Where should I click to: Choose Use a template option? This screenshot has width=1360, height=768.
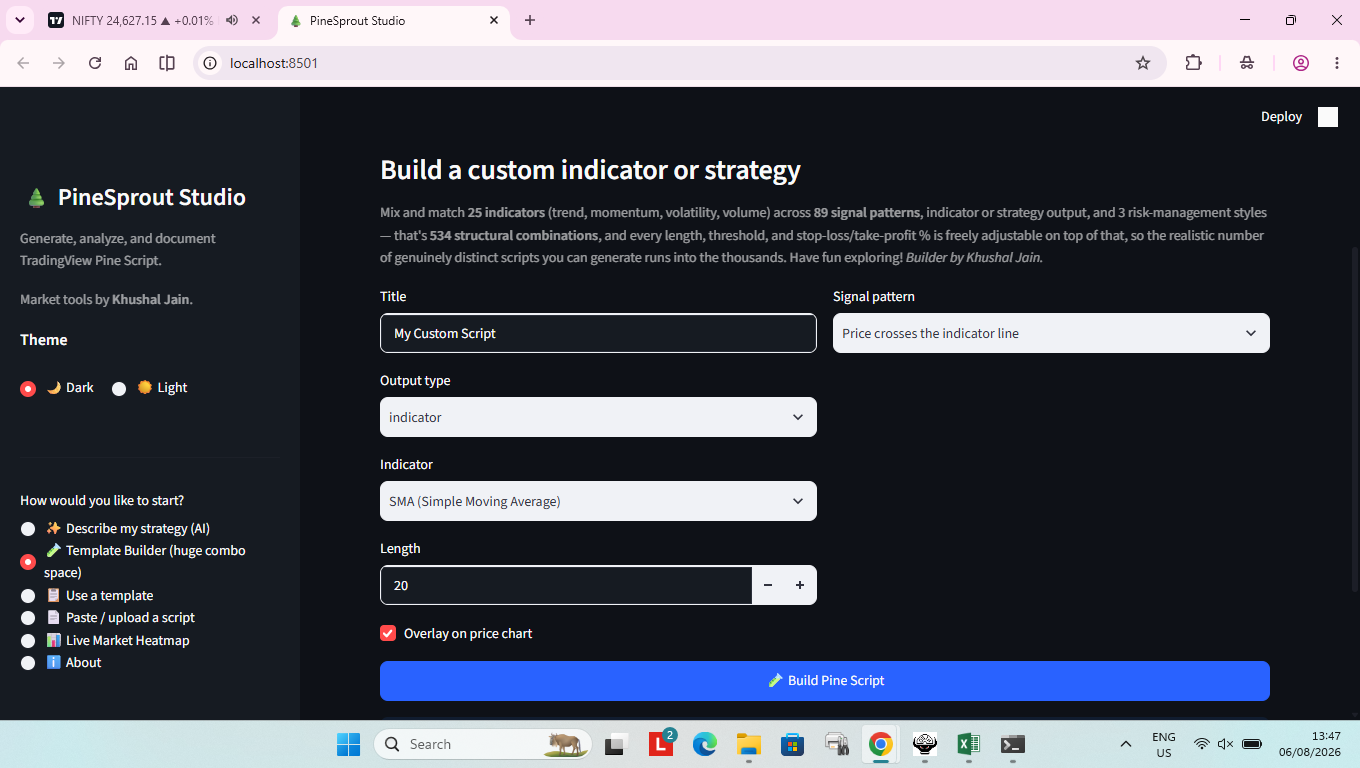28,596
